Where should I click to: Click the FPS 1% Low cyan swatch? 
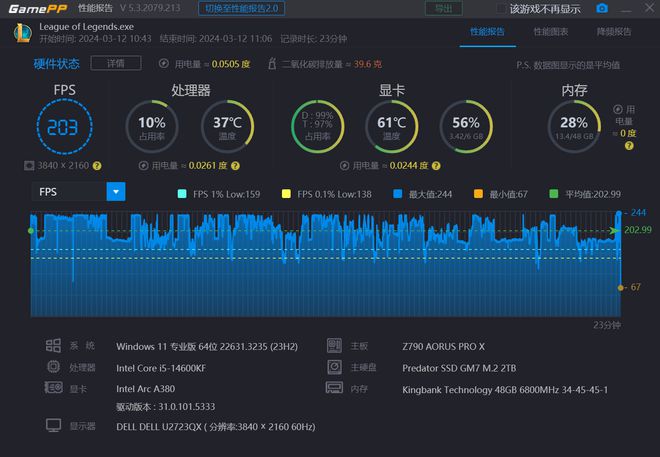[182, 194]
